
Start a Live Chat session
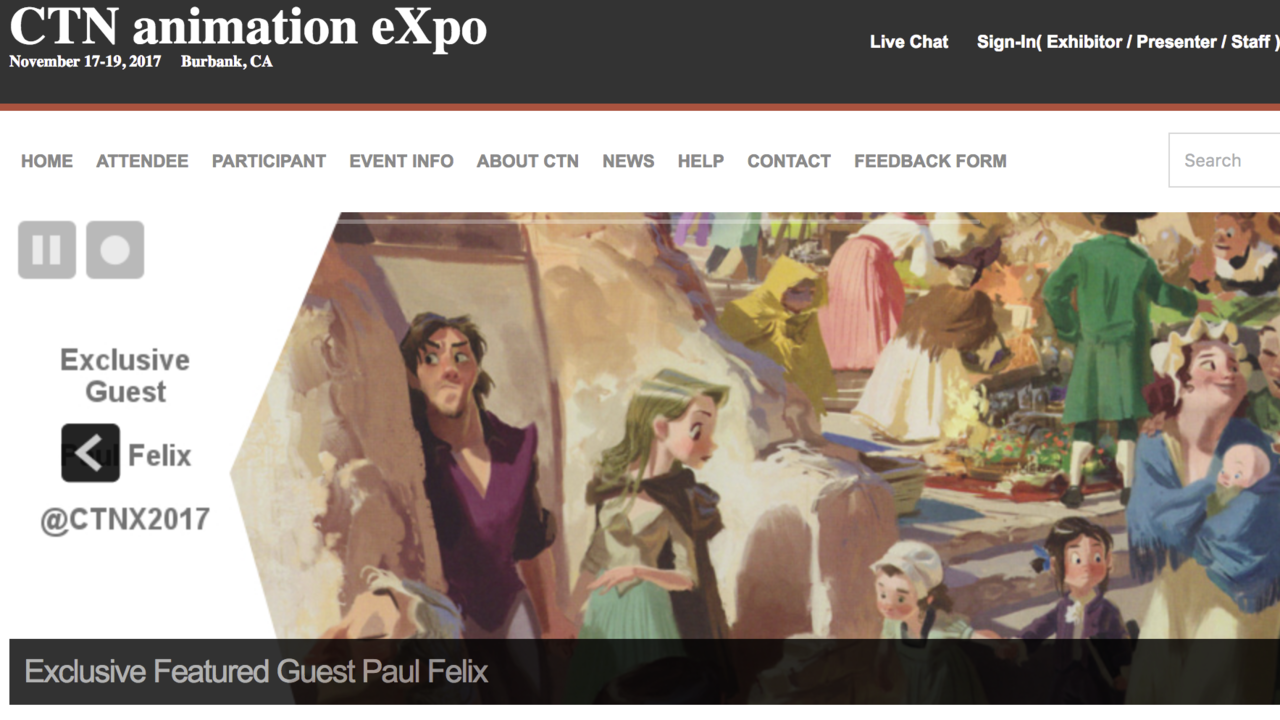[x=909, y=42]
